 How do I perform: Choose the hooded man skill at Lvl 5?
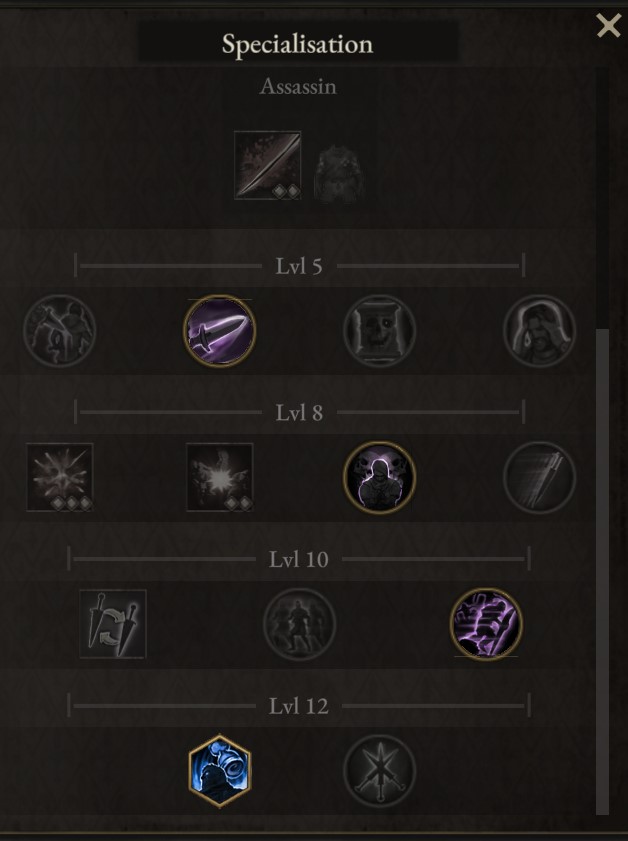pyautogui.click(x=539, y=330)
